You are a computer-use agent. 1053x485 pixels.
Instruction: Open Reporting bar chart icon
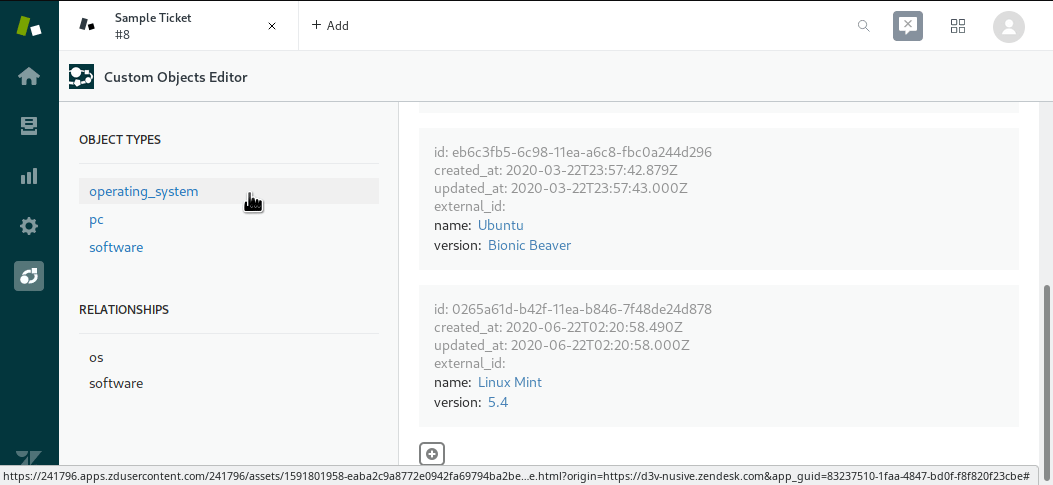[29, 176]
